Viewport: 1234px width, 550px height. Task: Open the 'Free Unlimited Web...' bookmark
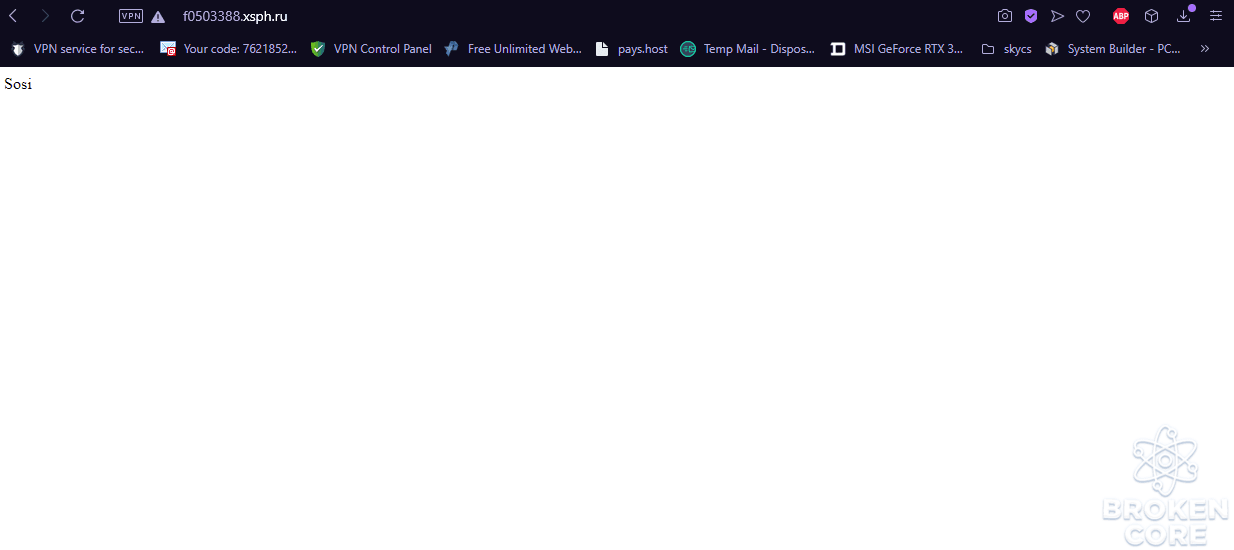pos(513,48)
